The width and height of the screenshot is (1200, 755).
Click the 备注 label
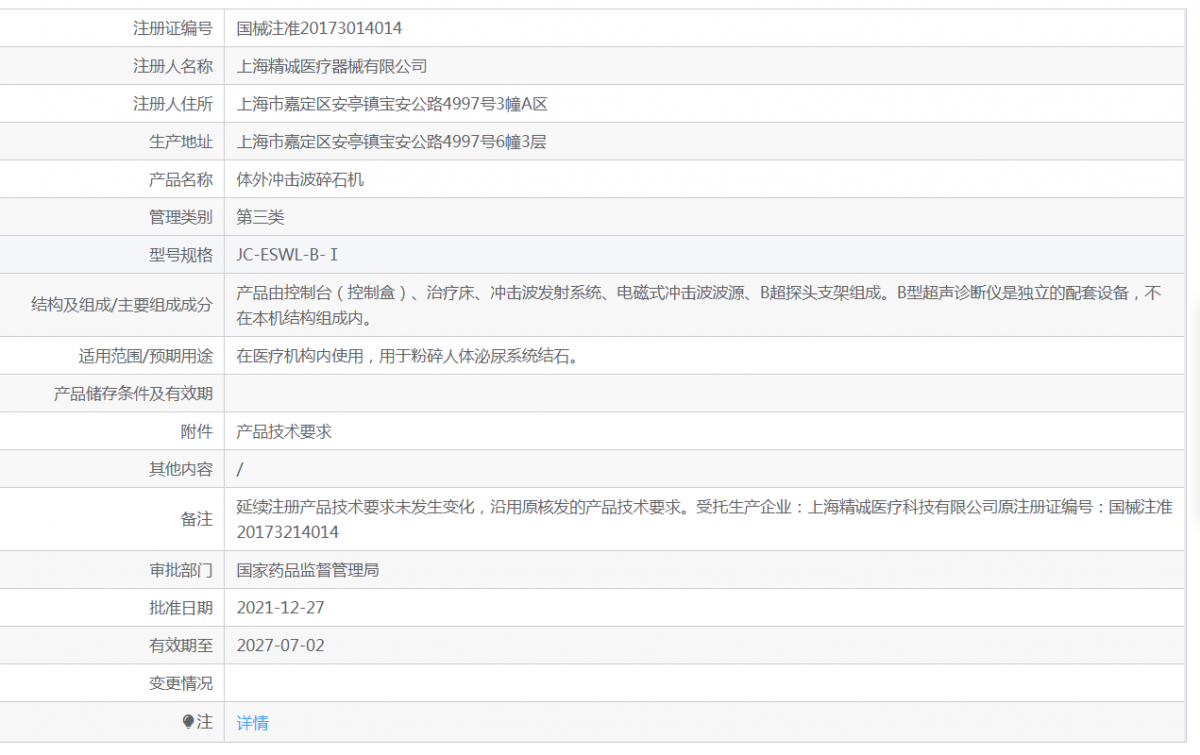[x=197, y=519]
